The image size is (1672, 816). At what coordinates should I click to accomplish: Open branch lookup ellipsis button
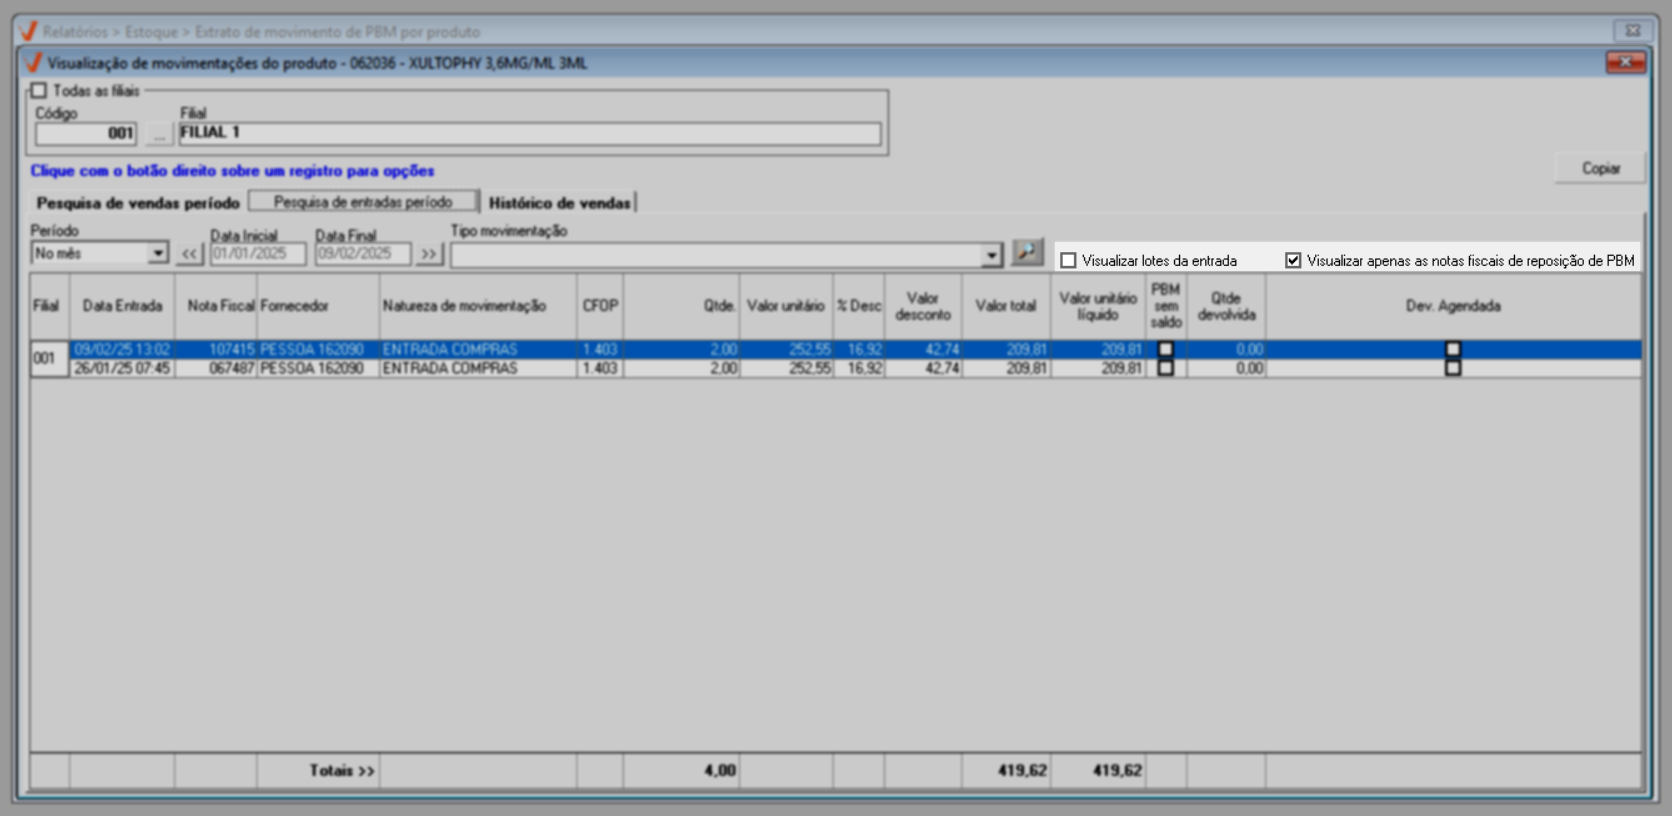coord(159,134)
